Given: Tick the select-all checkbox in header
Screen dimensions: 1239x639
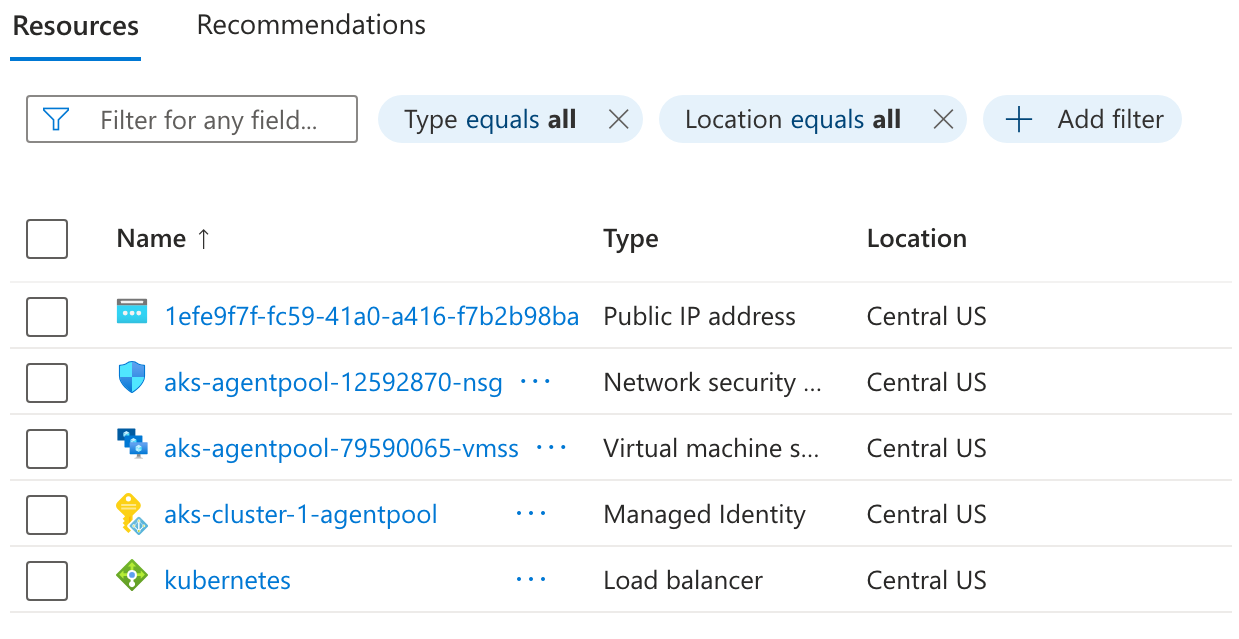Looking at the screenshot, I should (x=47, y=239).
